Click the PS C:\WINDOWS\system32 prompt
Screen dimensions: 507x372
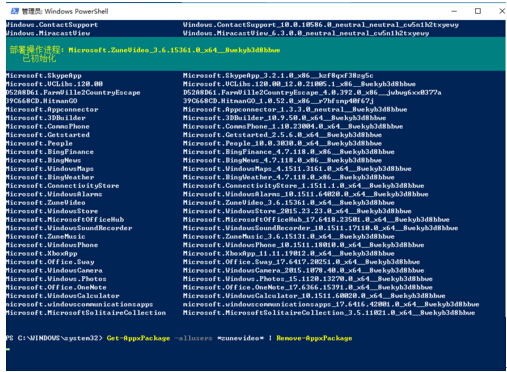tap(54, 338)
